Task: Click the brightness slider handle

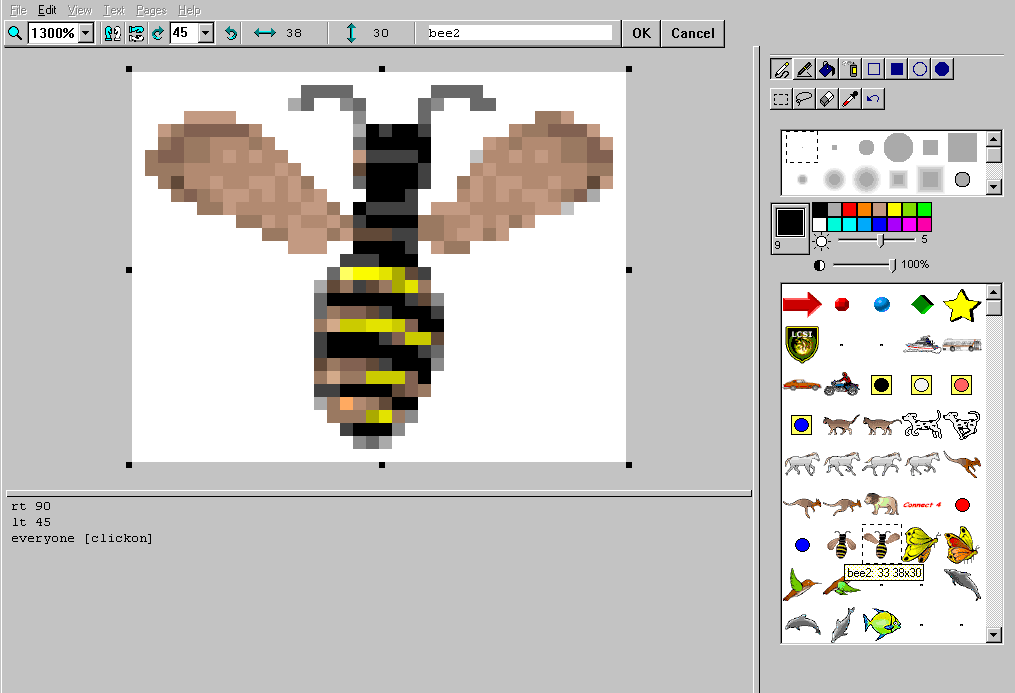Action: pos(880,240)
